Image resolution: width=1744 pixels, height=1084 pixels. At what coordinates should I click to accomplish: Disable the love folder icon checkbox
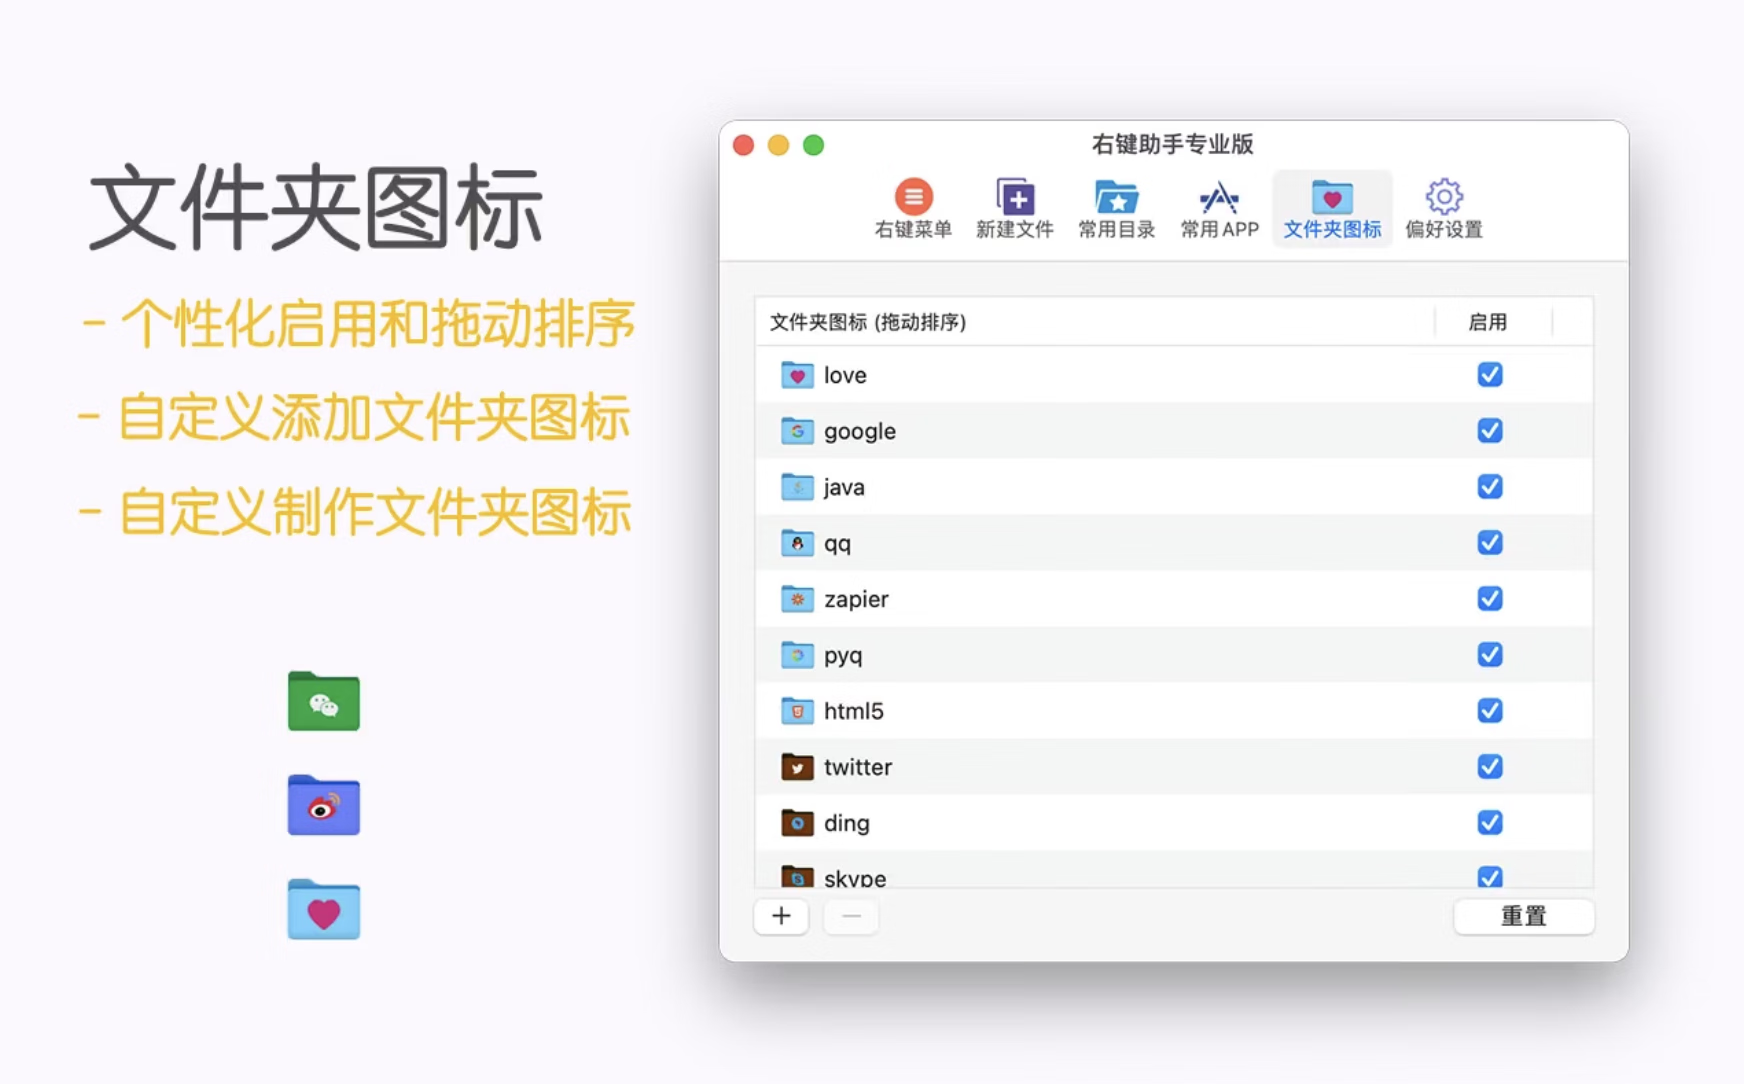point(1489,375)
